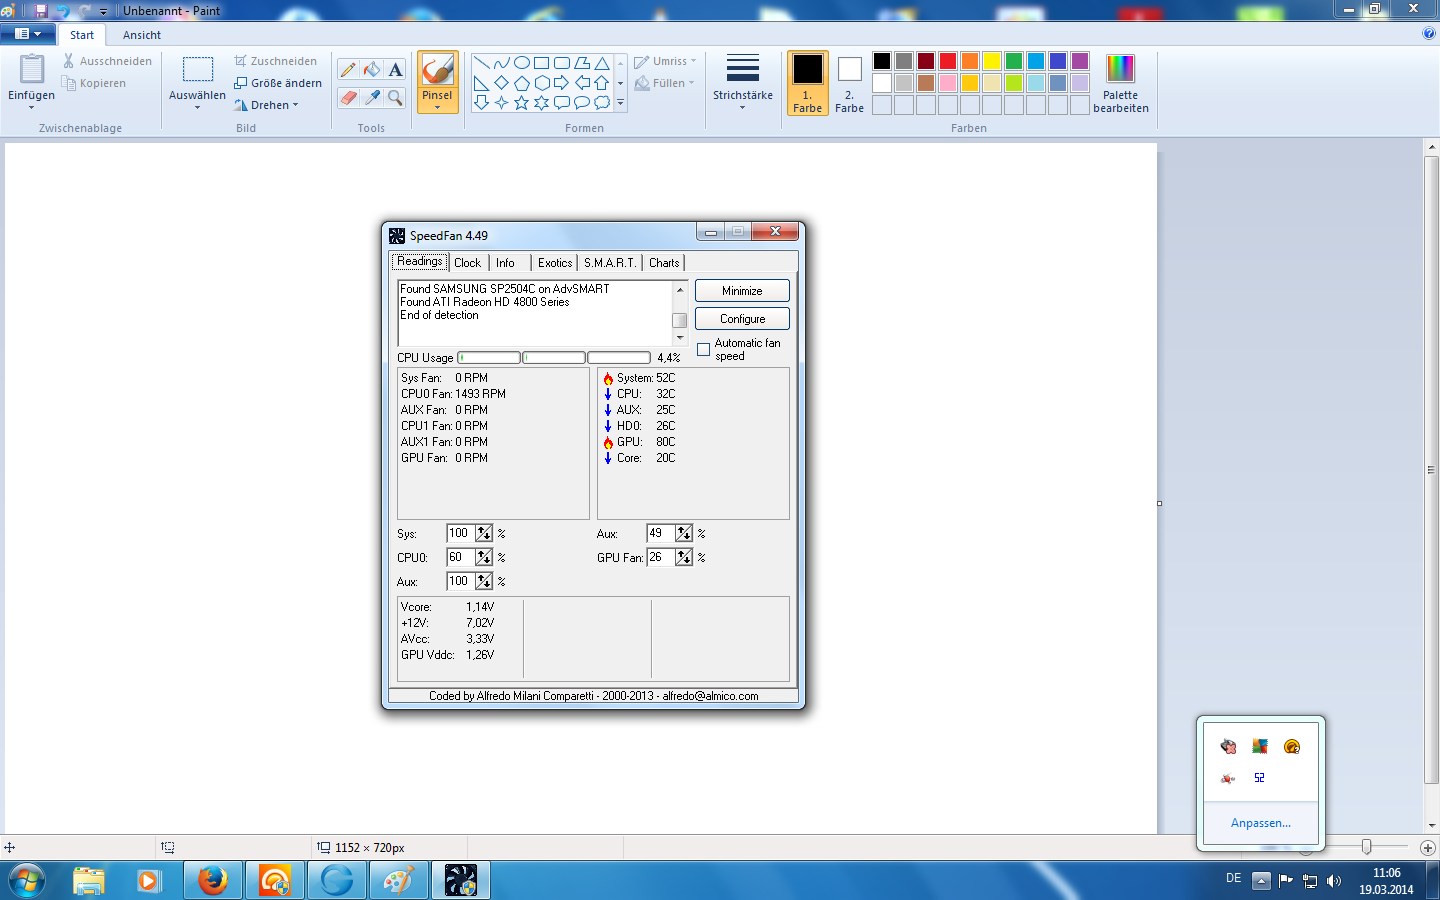
Task: Select 1. Farbe foreground color
Action: pyautogui.click(x=808, y=83)
